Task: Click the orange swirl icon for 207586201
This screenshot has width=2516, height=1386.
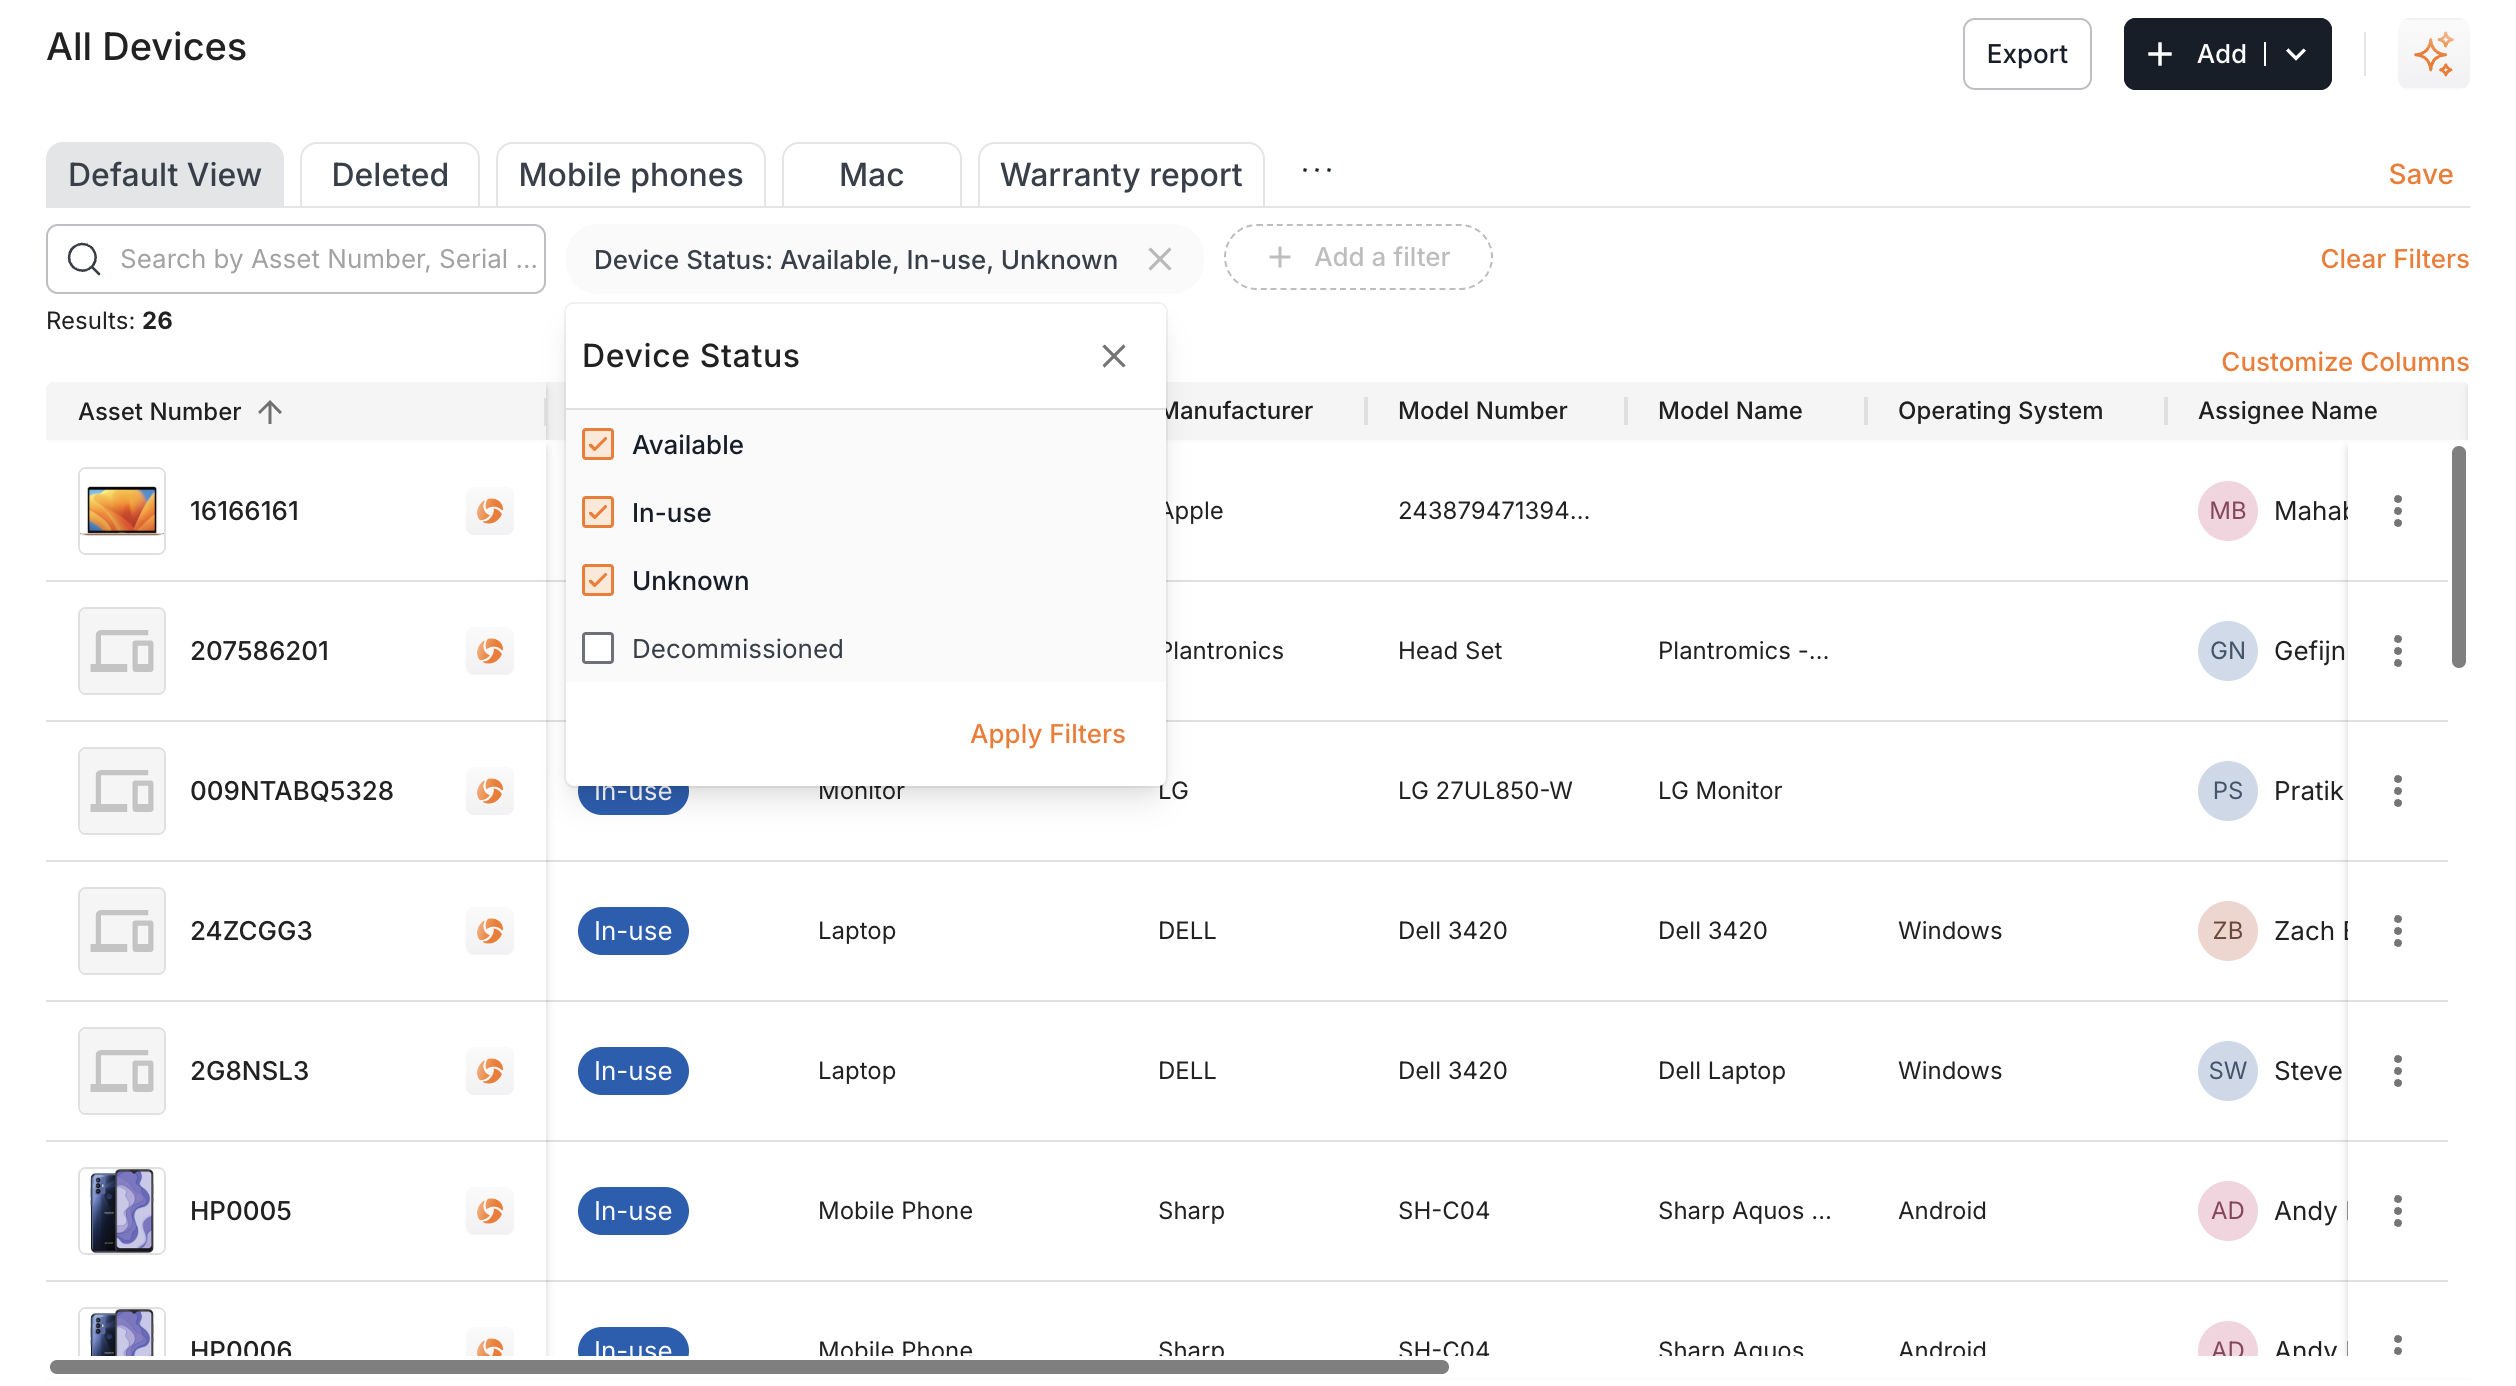Action: (x=490, y=651)
